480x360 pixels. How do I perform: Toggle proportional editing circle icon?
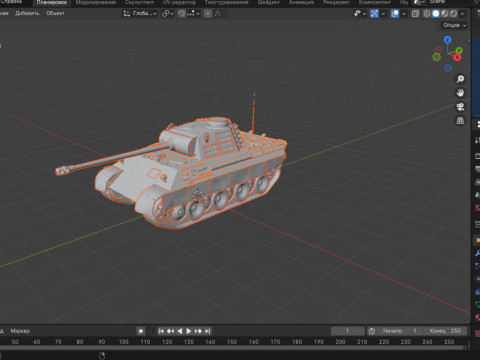[x=208, y=13]
